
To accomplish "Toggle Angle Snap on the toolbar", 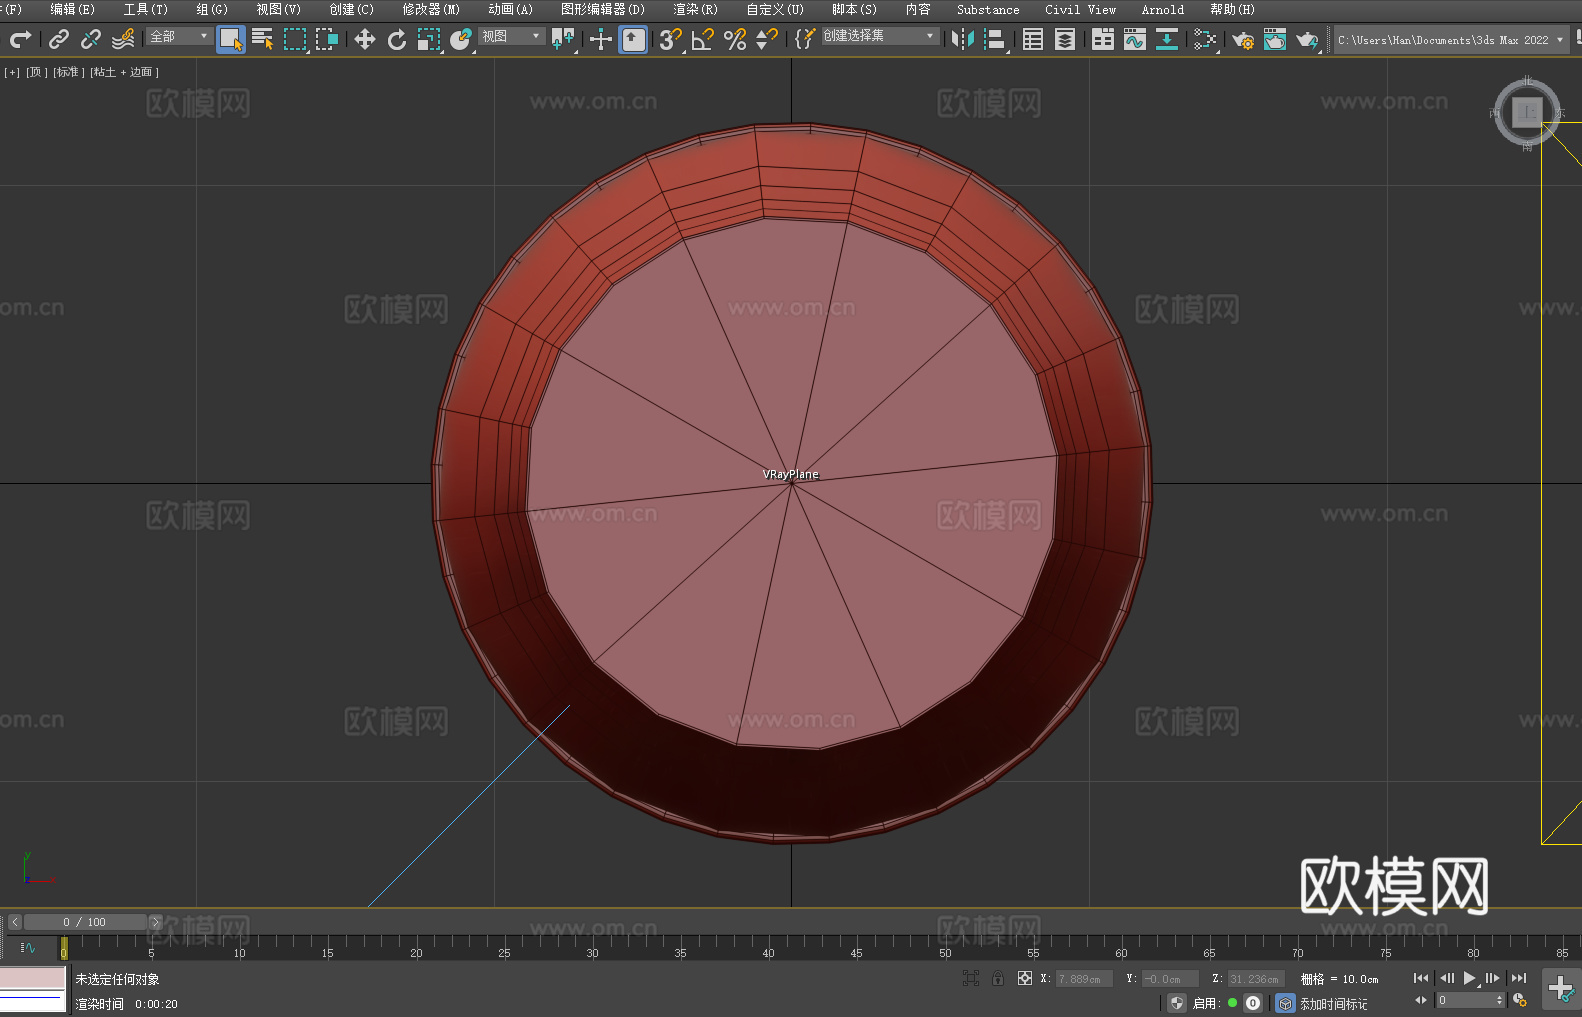I will pyautogui.click(x=702, y=40).
